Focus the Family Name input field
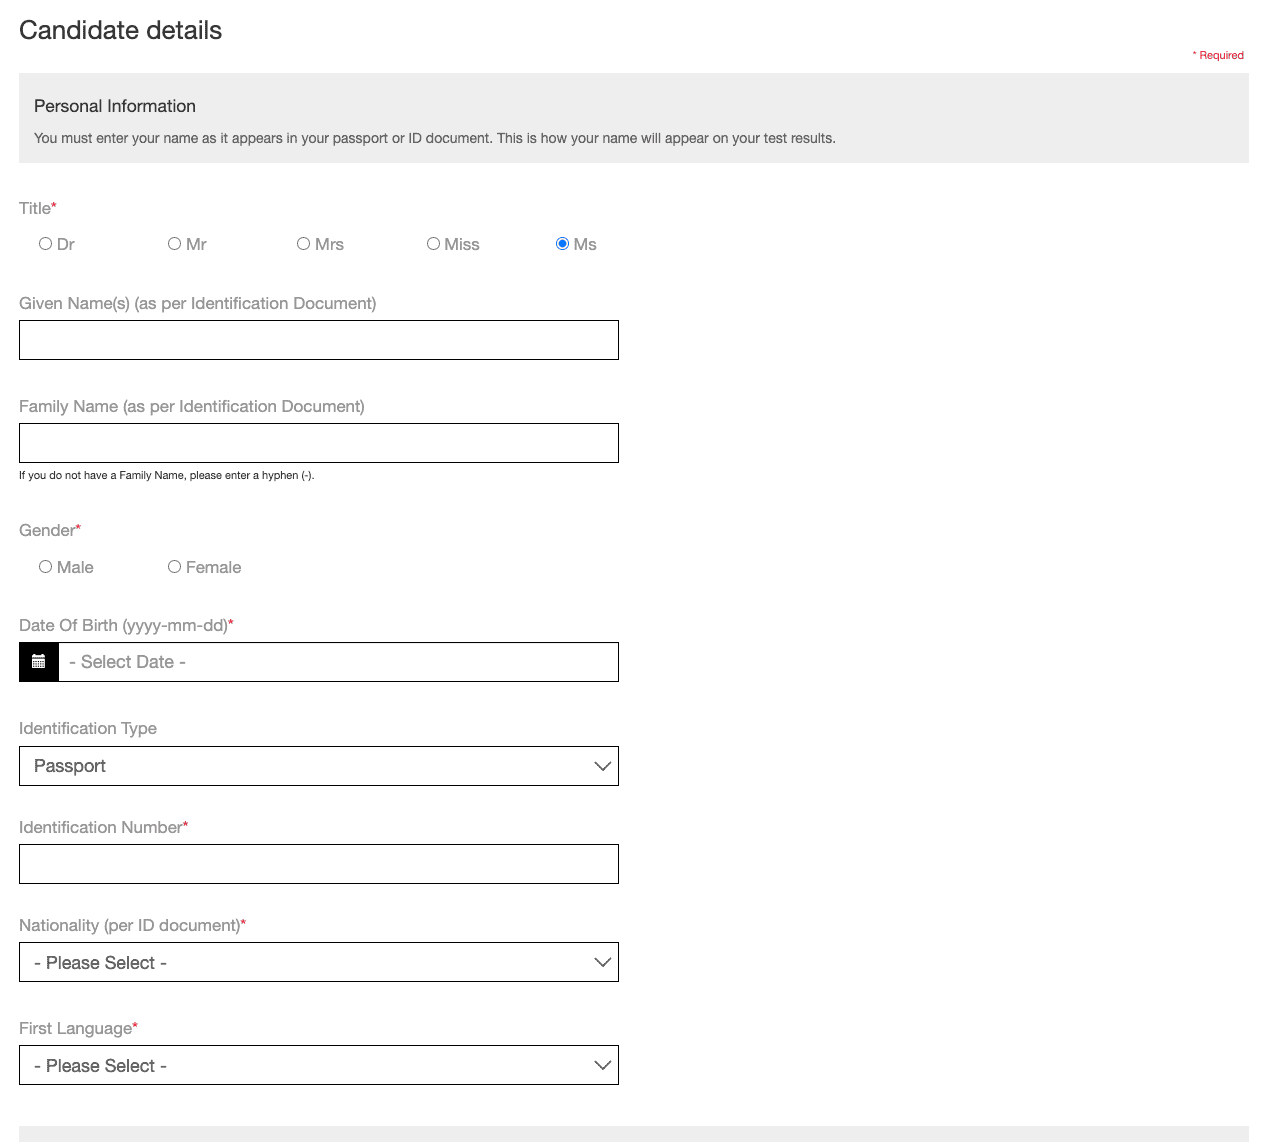 tap(318, 443)
